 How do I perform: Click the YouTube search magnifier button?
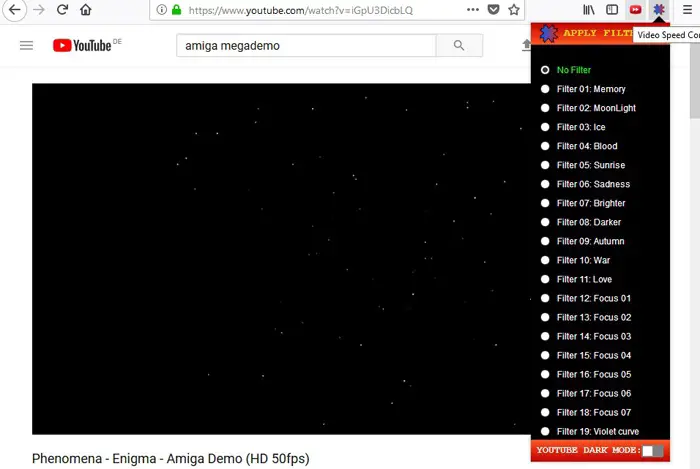(x=459, y=46)
